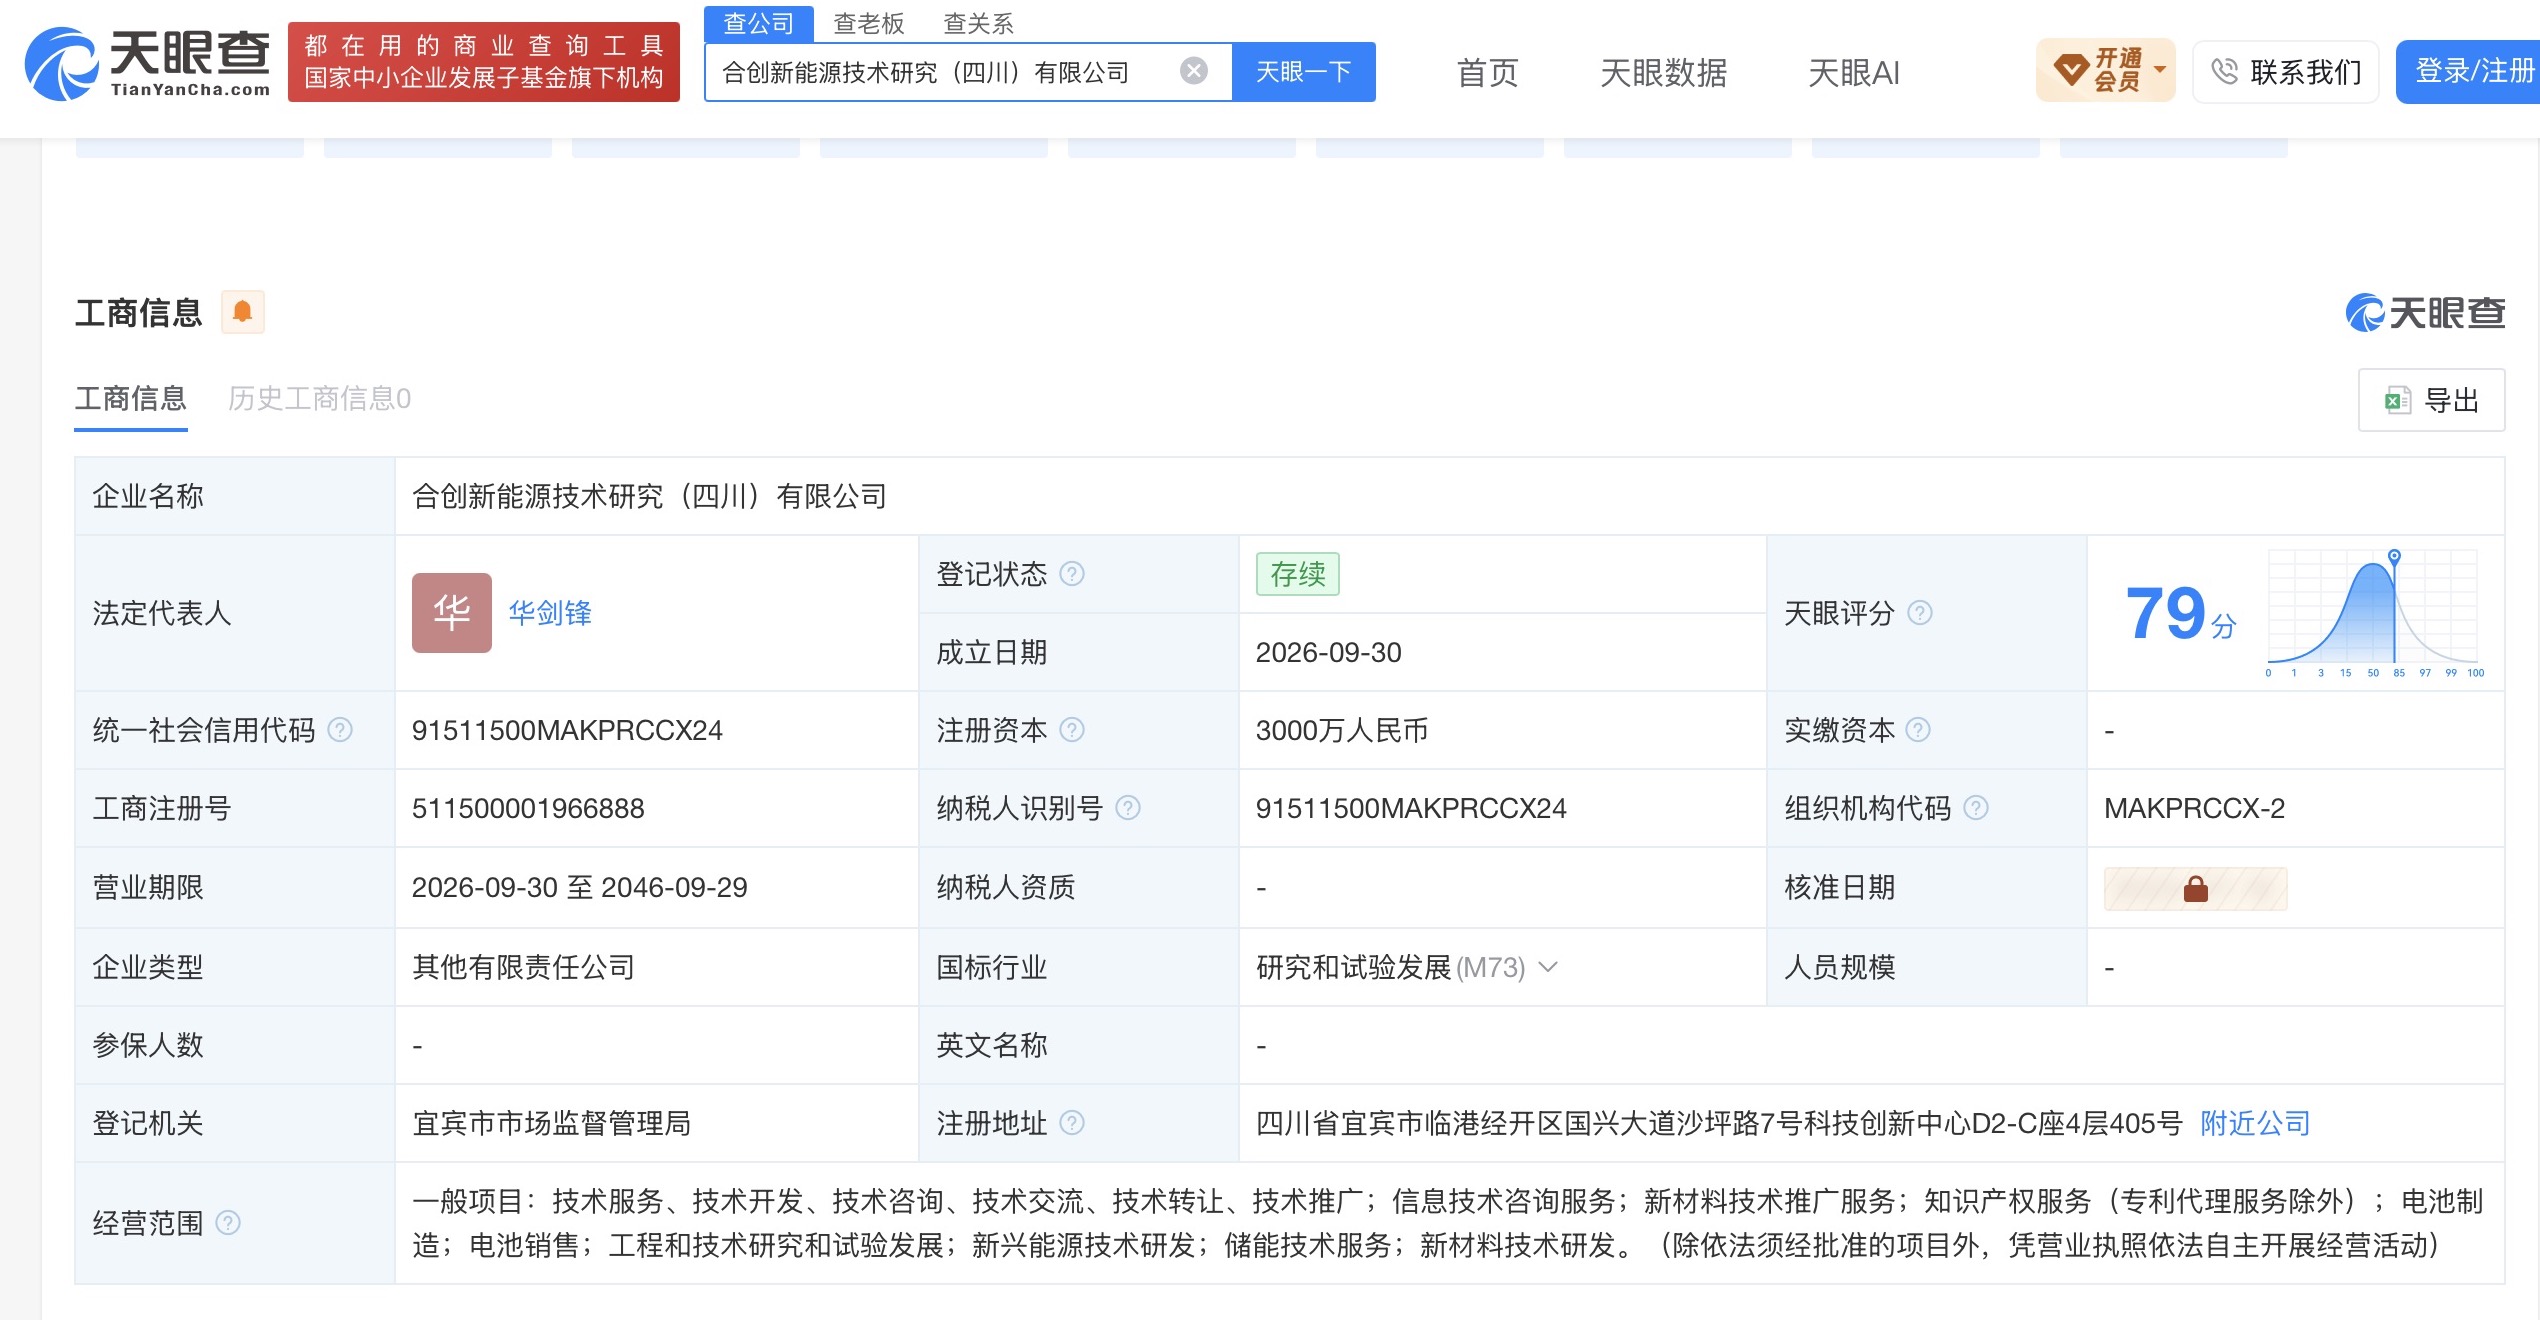The width and height of the screenshot is (2540, 1320).
Task: Click the Excel icon on the 导出 button
Action: point(2397,401)
